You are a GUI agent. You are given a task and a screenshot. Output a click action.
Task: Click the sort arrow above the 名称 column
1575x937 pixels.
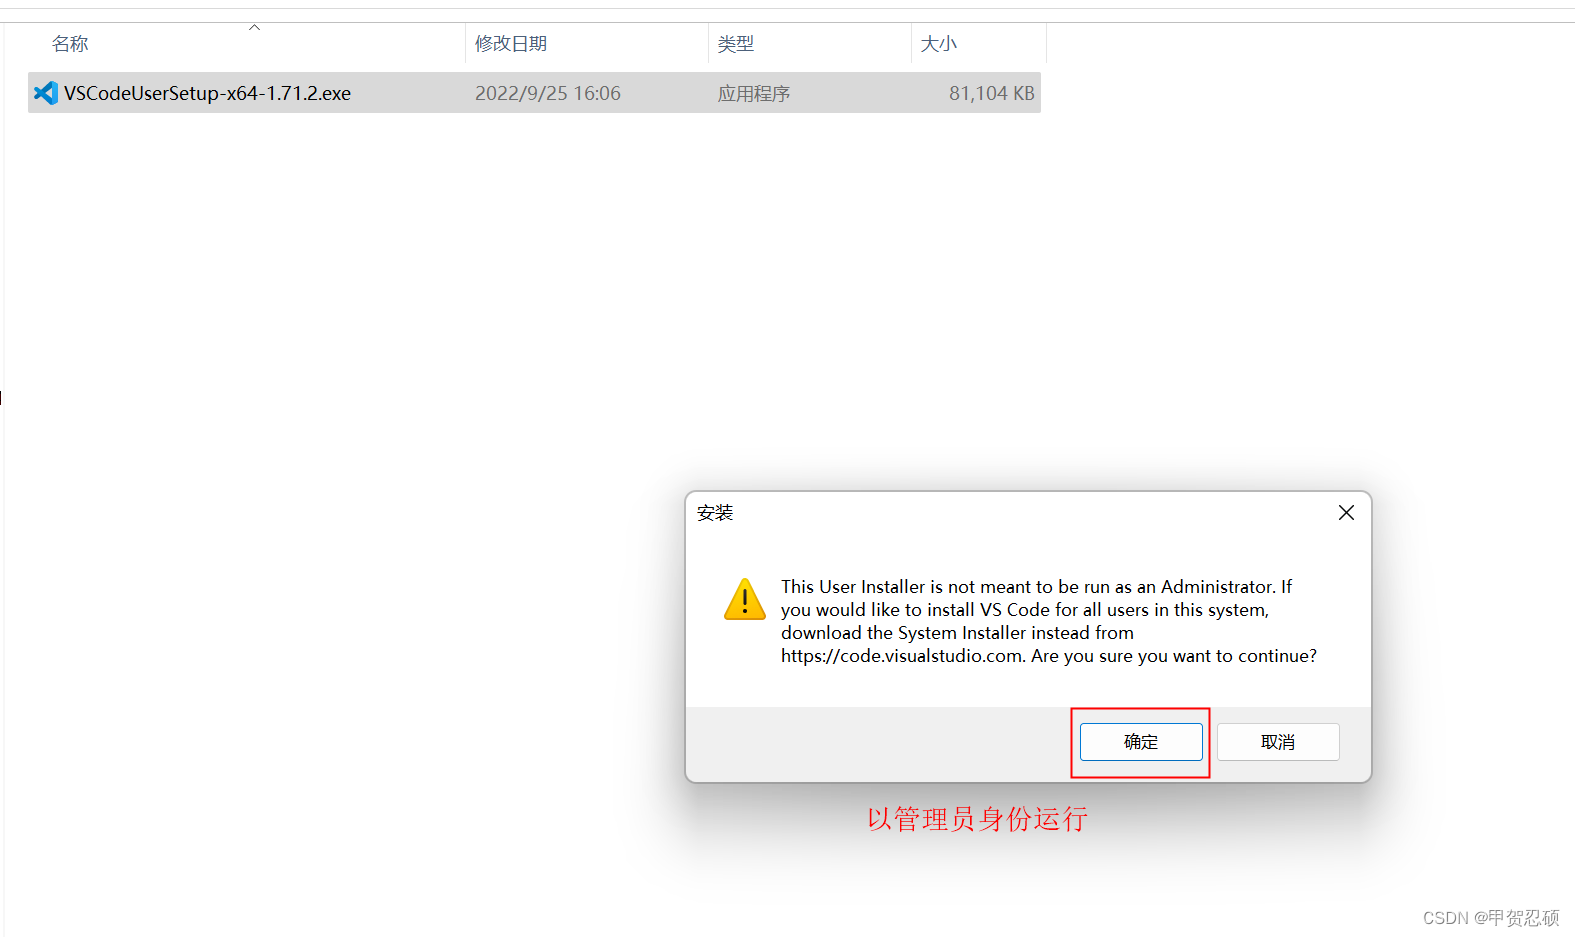(x=254, y=28)
